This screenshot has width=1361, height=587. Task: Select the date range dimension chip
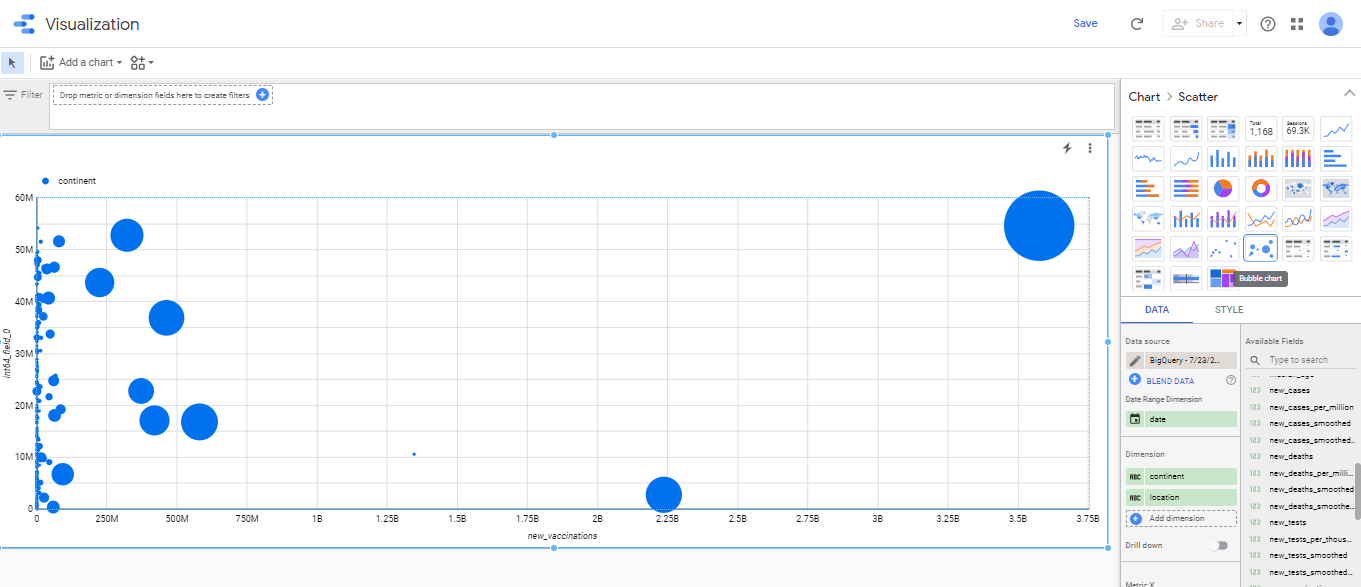pos(1181,419)
